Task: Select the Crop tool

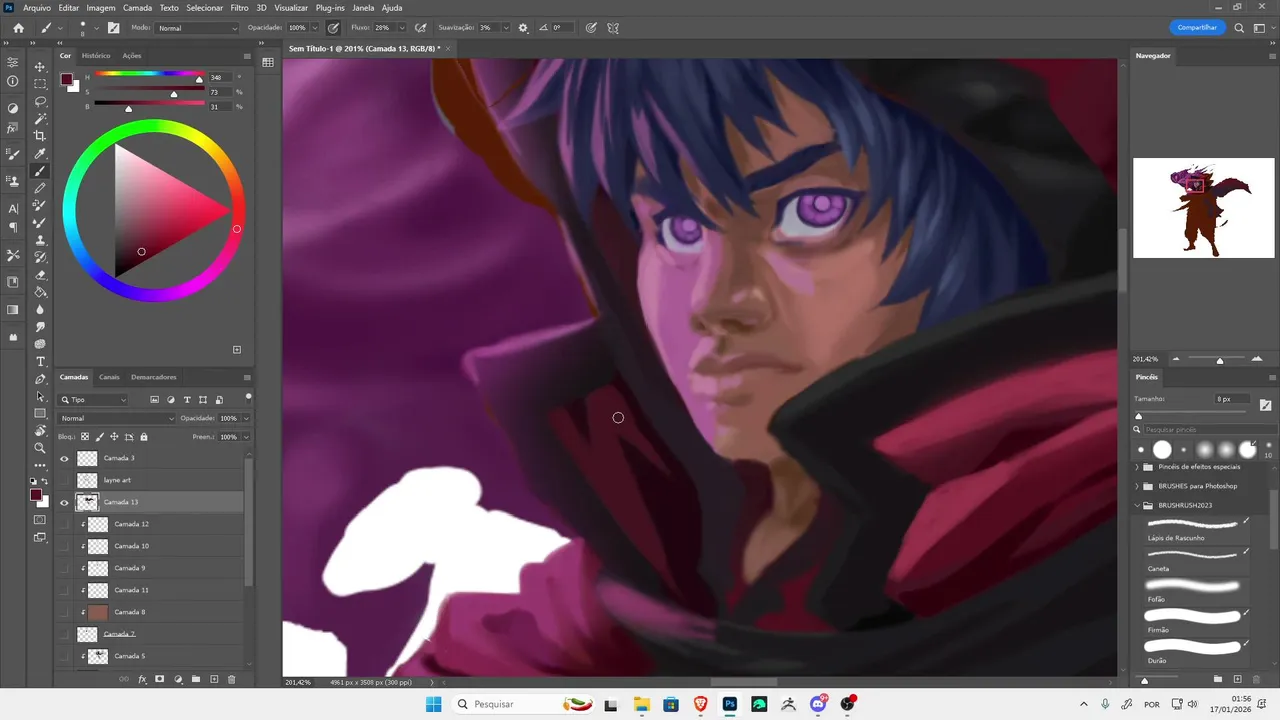Action: tap(40, 136)
